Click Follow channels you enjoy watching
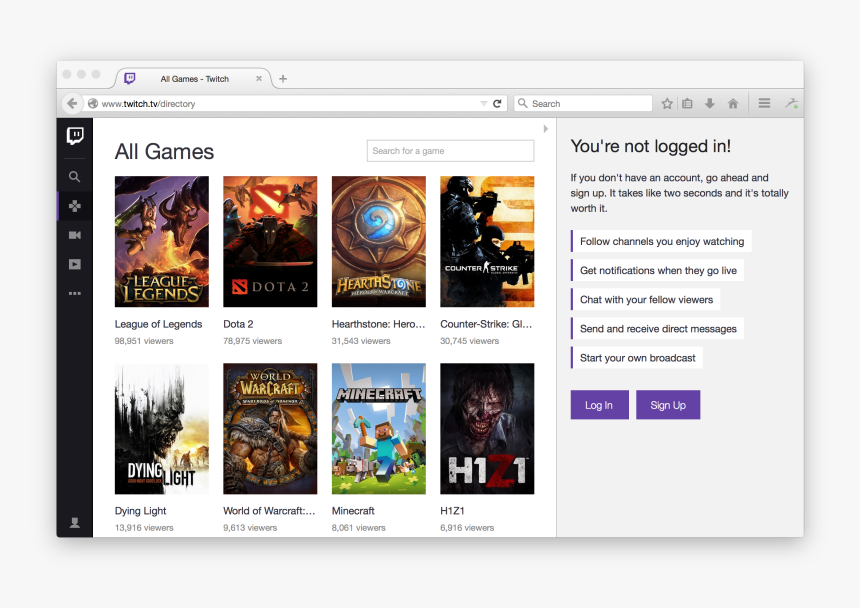The image size is (860, 608). click(661, 241)
